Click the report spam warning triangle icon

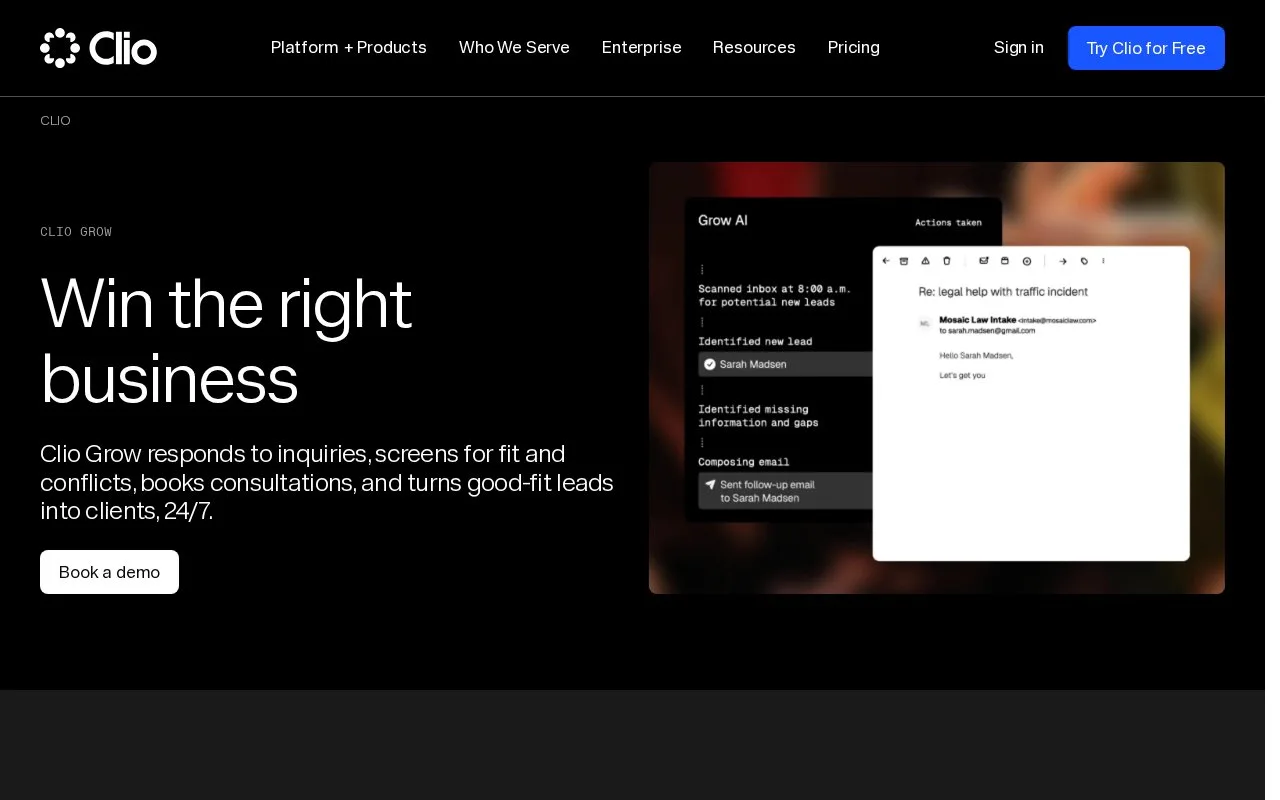click(x=925, y=261)
